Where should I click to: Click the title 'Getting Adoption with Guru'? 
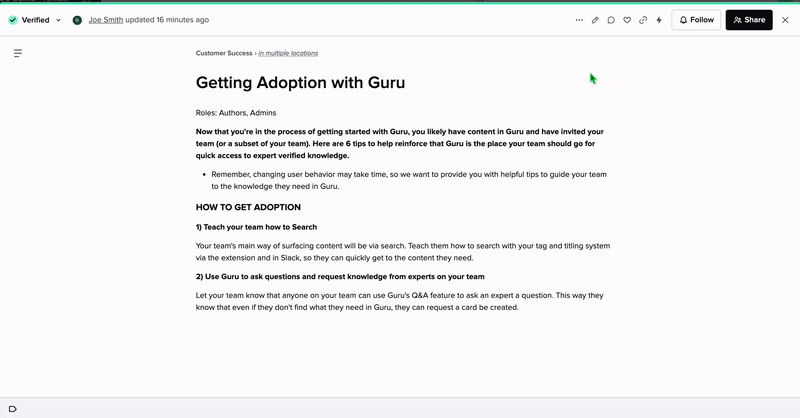[x=301, y=83]
